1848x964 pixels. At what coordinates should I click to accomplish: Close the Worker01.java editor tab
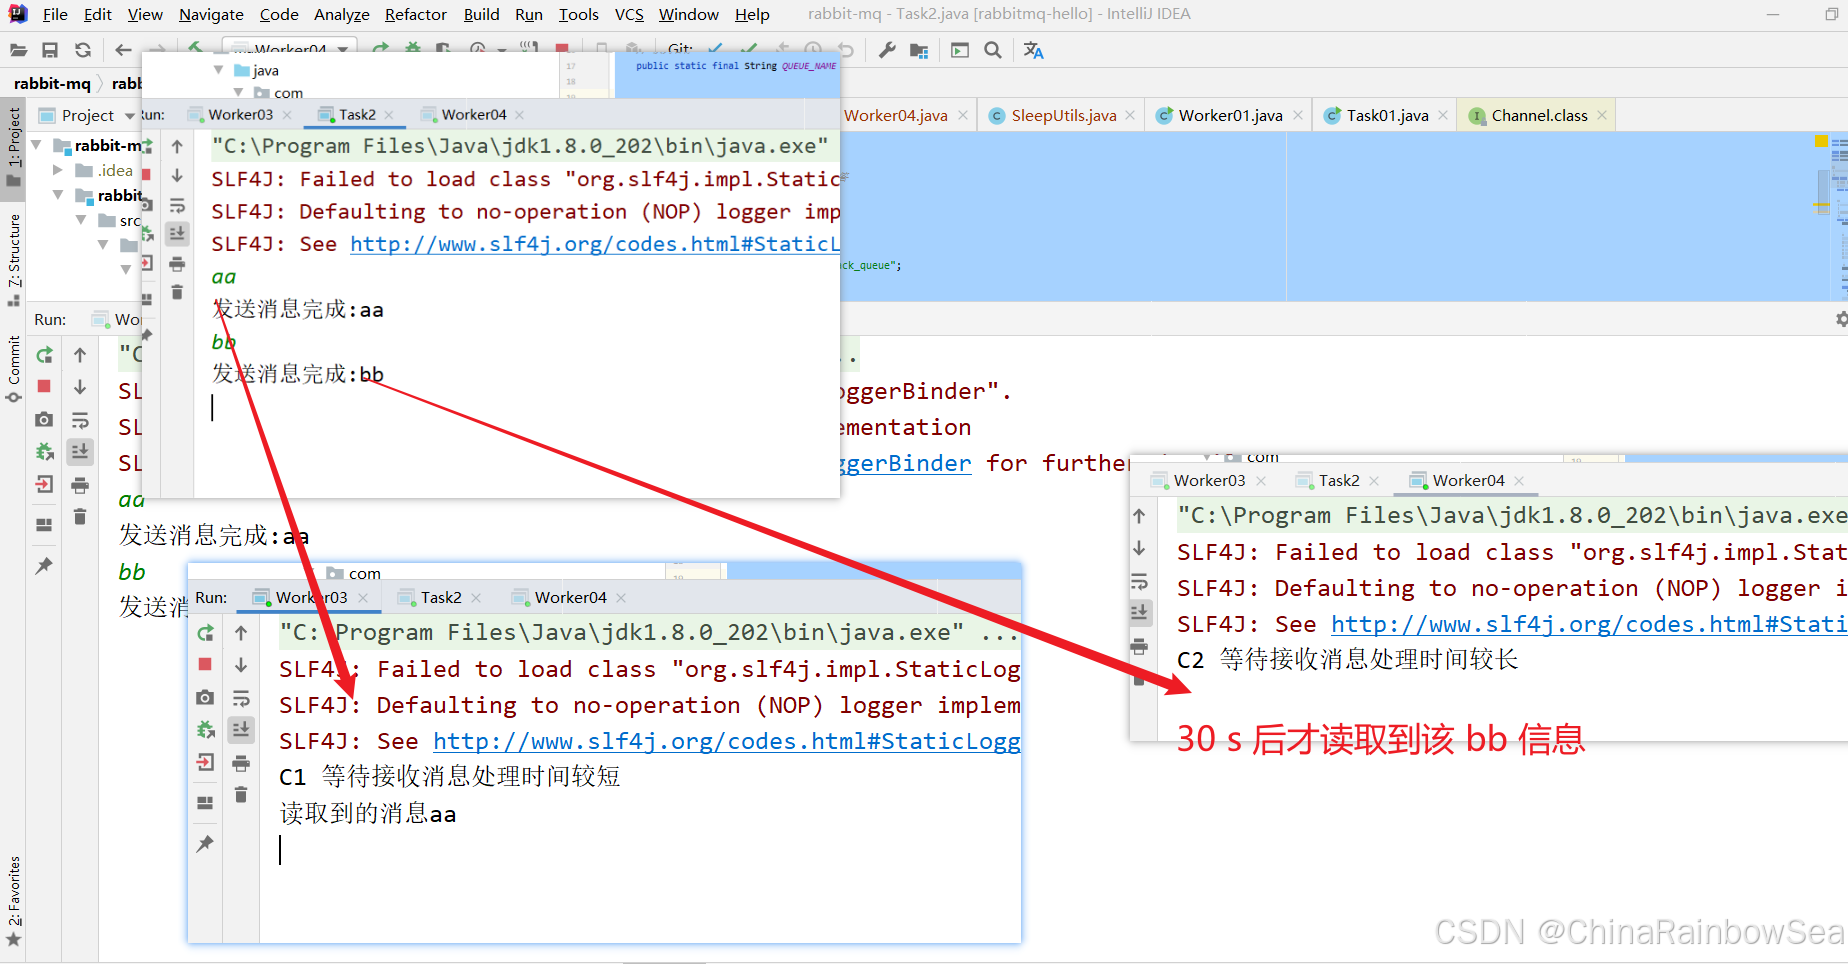point(1298,115)
